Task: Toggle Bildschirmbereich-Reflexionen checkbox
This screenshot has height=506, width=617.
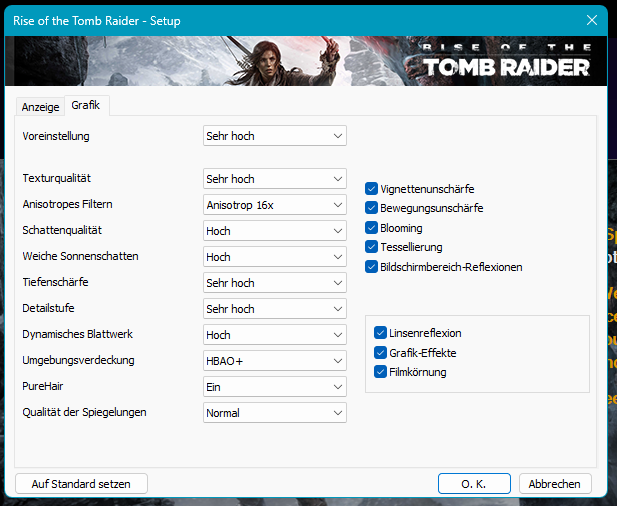Action: point(371,267)
